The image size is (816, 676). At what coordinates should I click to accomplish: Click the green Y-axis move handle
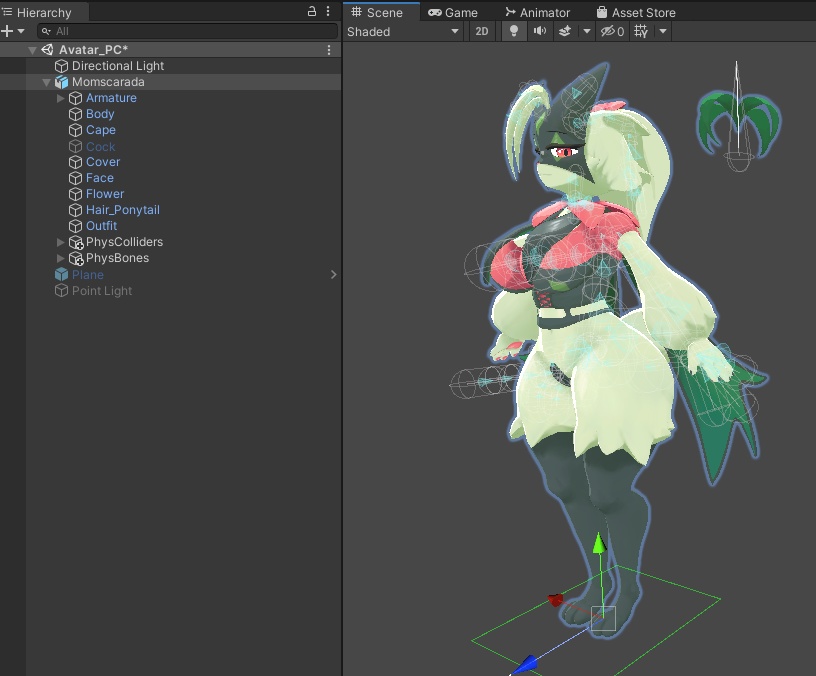tap(600, 543)
